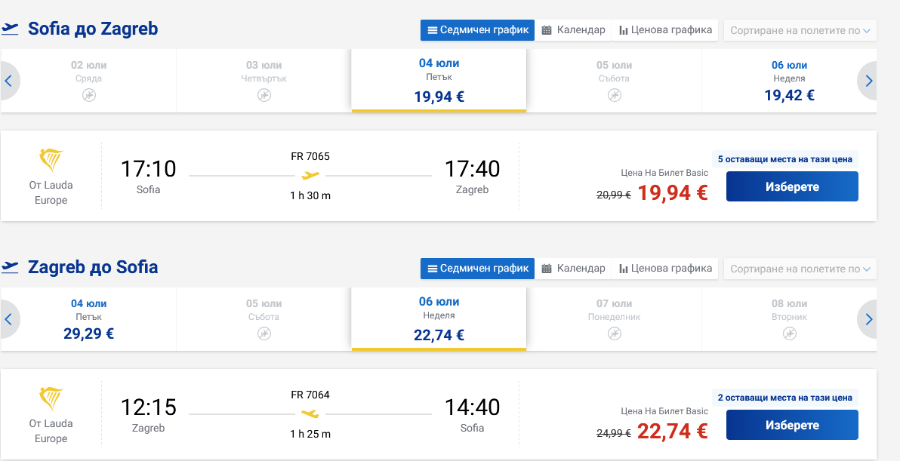
Task: Pick outbound date 06 юли for 19,42 €
Action: tap(789, 81)
